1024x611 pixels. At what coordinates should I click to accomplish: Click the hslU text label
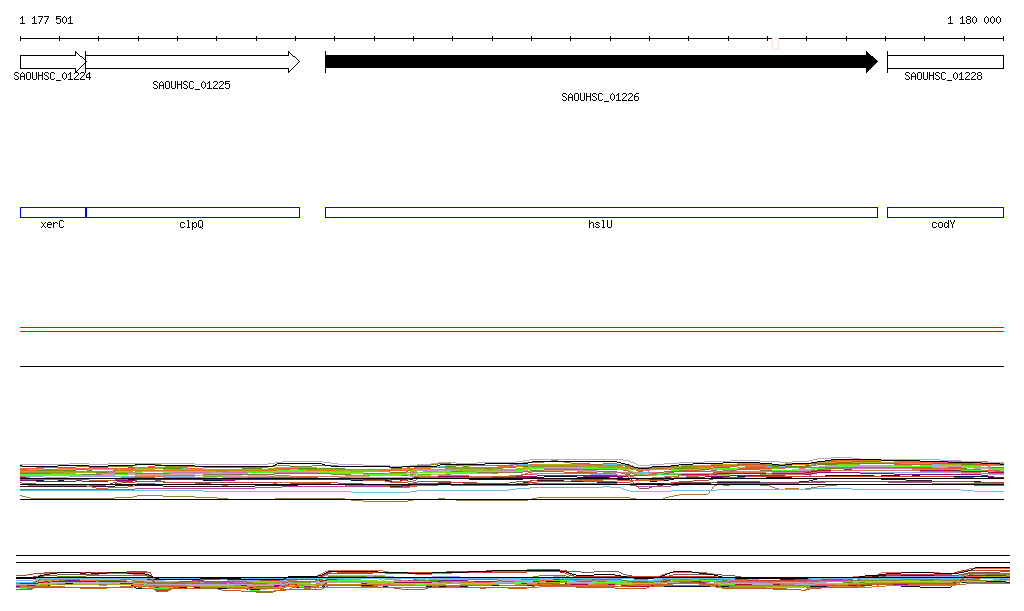click(600, 225)
